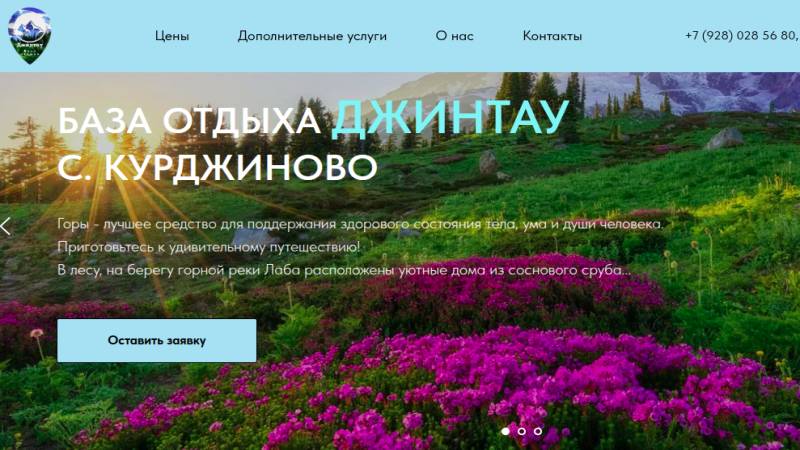Select the first filled slider dot
Screen dimensions: 800x450
tap(506, 431)
